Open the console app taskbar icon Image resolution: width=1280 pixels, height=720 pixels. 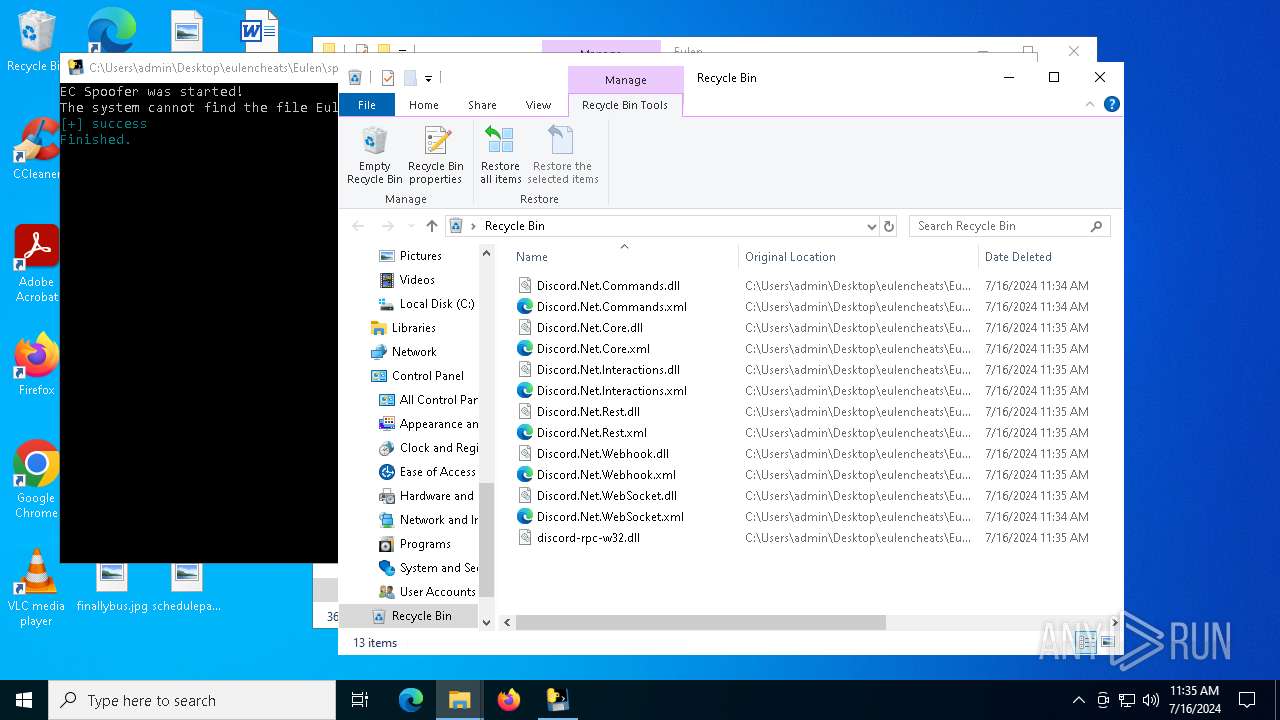click(557, 700)
